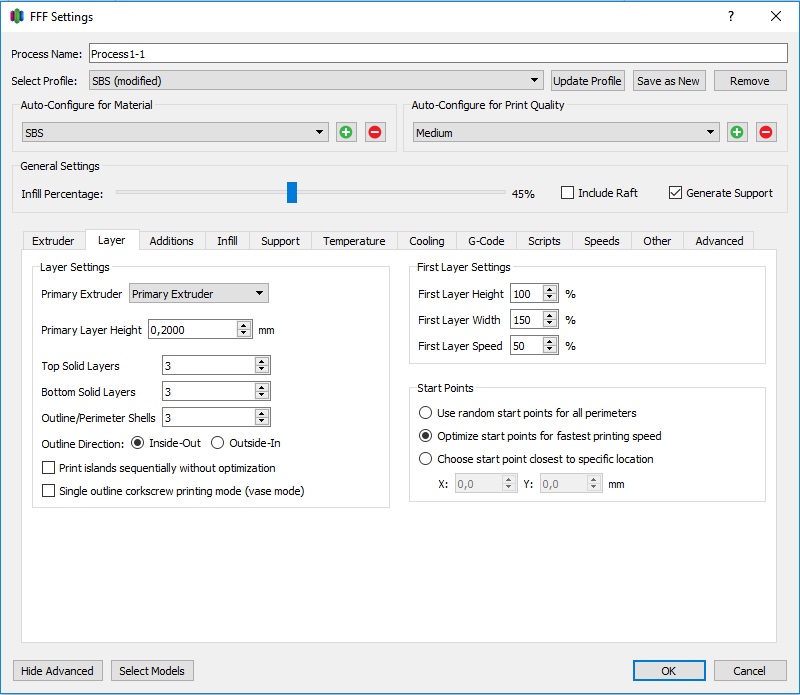The height and width of the screenshot is (695, 800).
Task: Remove Medium print quality with red minus
Action: coord(766,132)
